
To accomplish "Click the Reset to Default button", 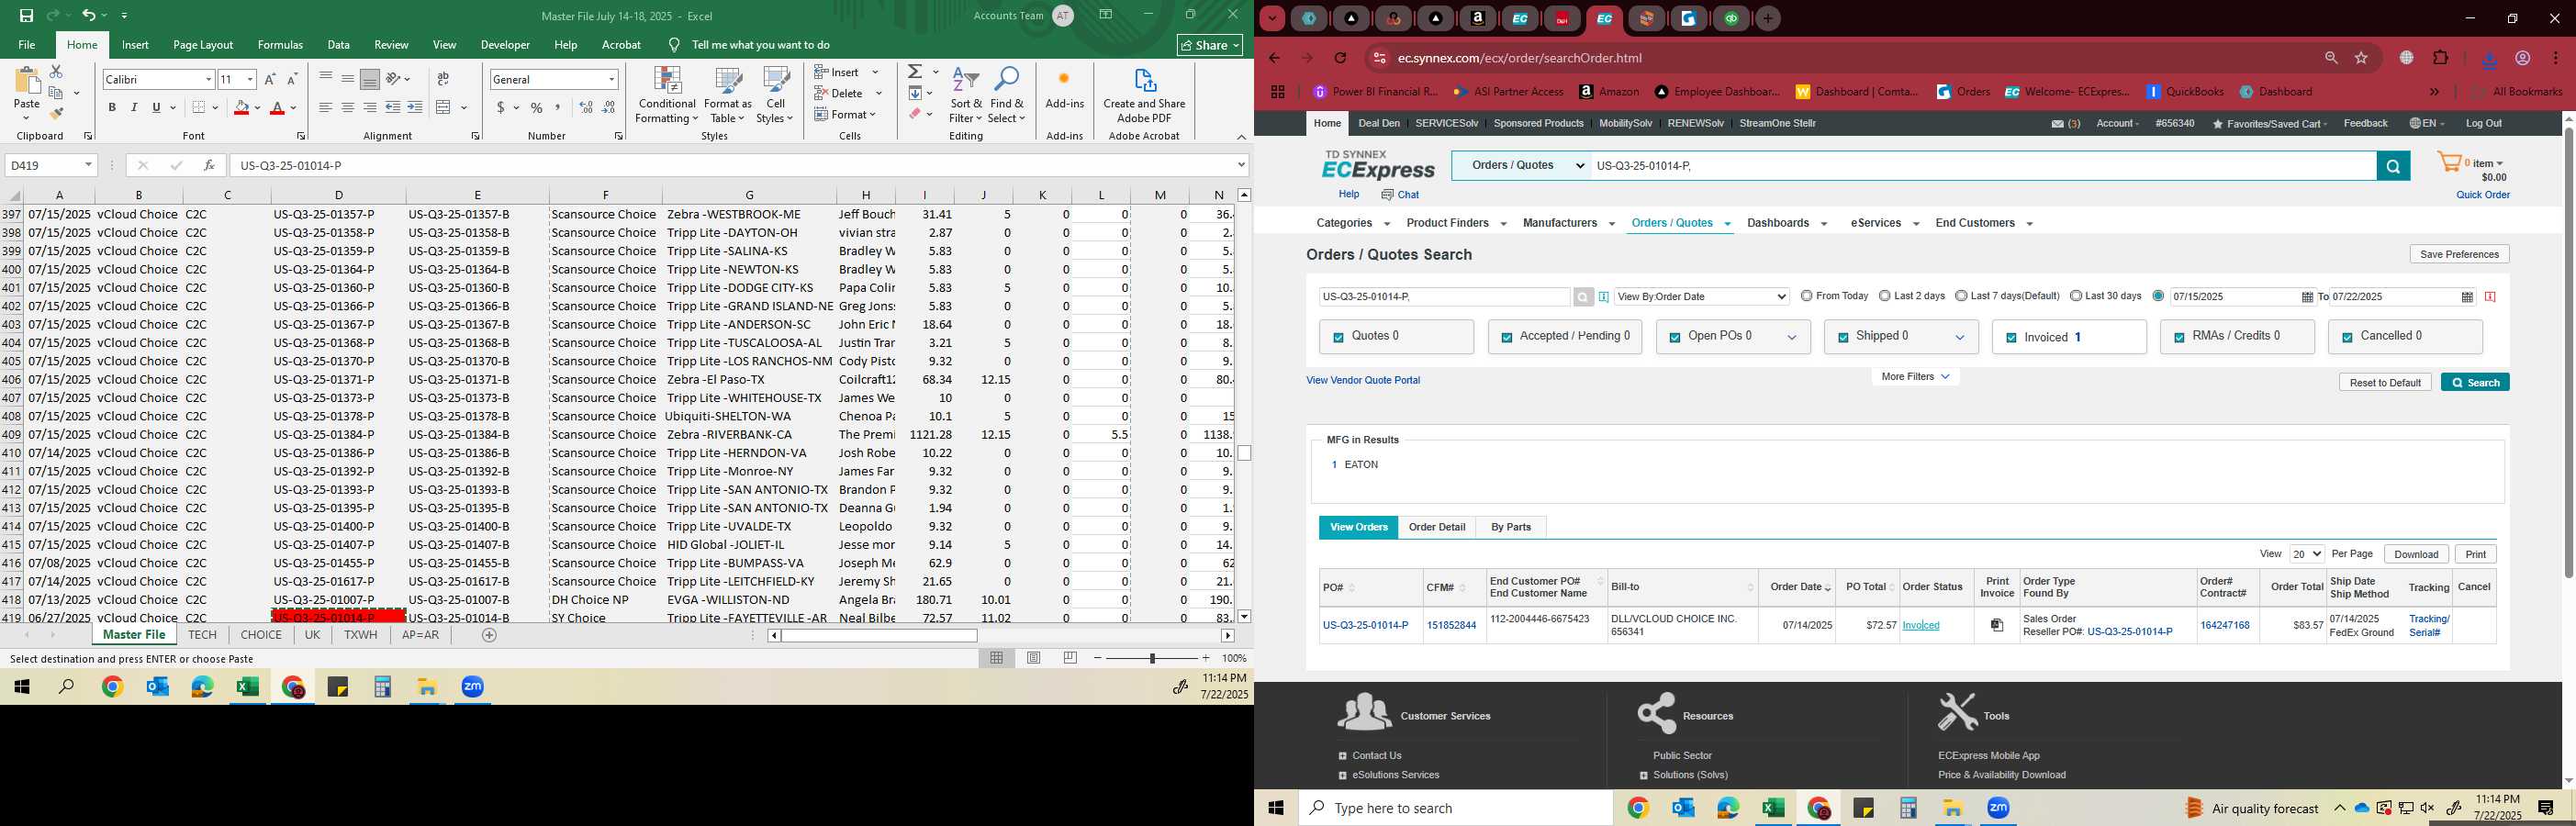I will pyautogui.click(x=2385, y=383).
